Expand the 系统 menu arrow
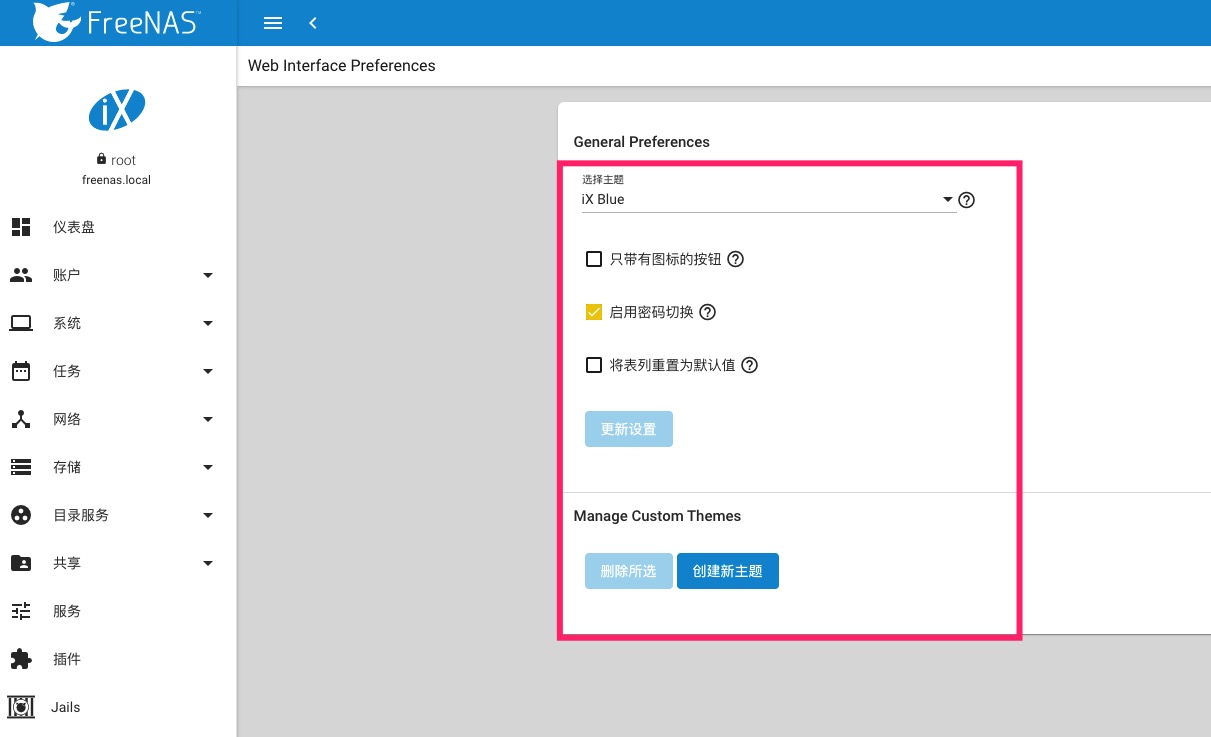The image size is (1211, 737). (208, 323)
